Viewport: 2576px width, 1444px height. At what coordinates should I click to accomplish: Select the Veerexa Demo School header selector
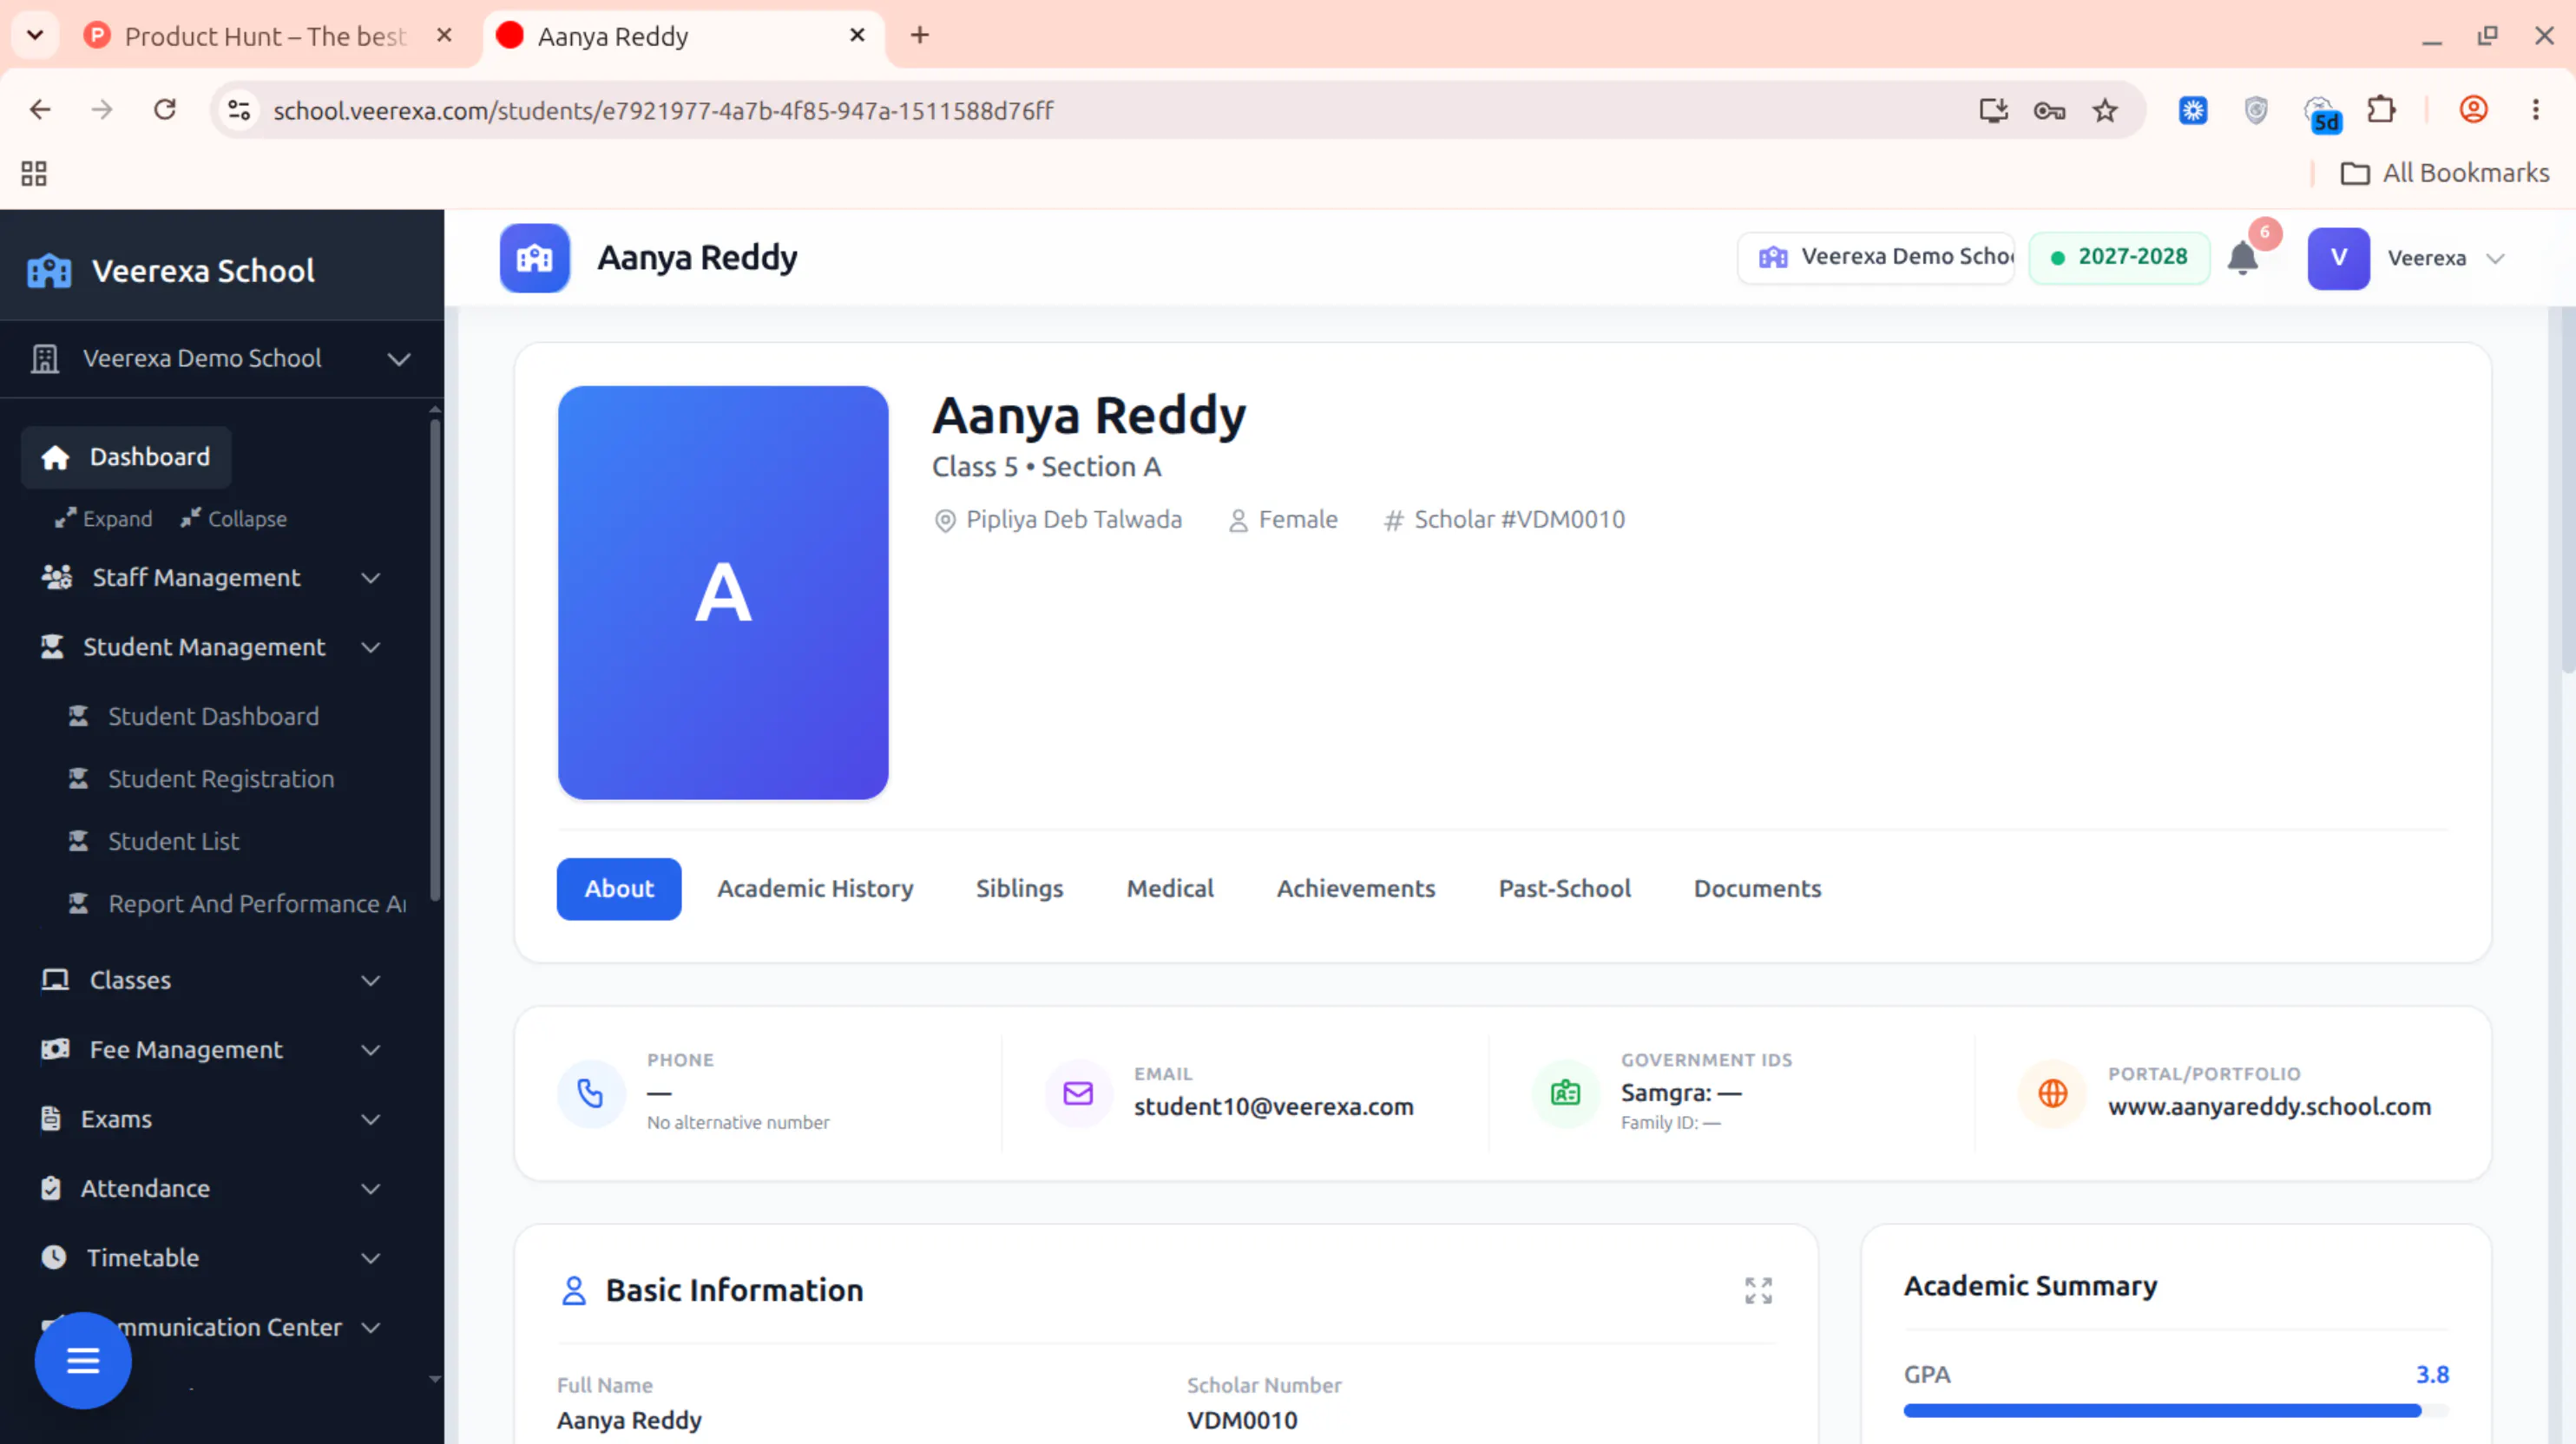1876,257
